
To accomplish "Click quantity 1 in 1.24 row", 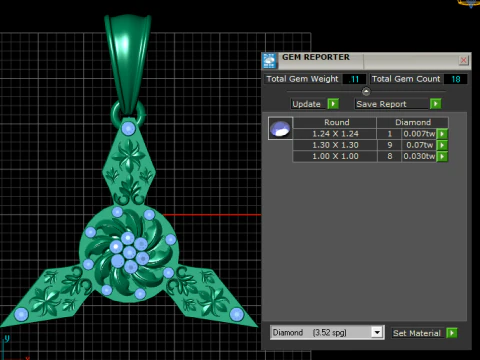I will 389,134.
